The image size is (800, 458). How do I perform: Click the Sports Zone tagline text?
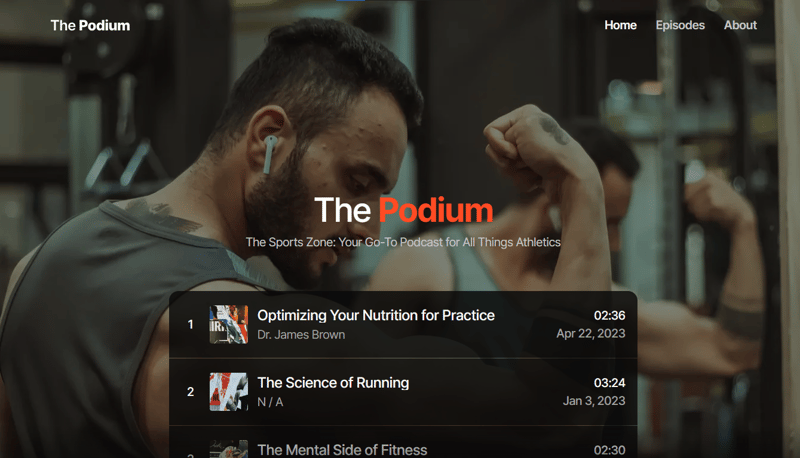pos(403,242)
